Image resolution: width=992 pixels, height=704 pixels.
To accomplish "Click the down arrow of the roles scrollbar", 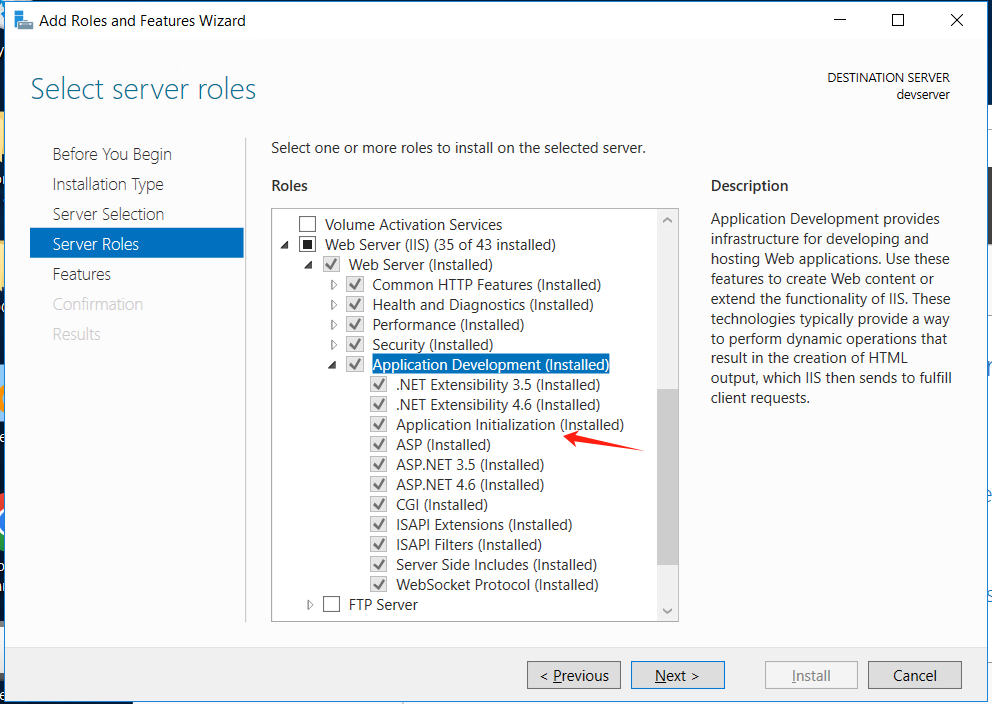I will click(667, 610).
